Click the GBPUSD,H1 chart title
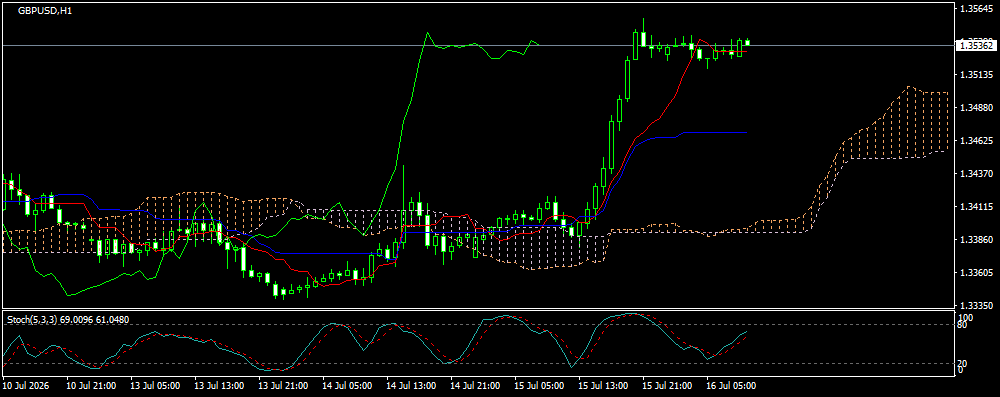 coord(45,11)
